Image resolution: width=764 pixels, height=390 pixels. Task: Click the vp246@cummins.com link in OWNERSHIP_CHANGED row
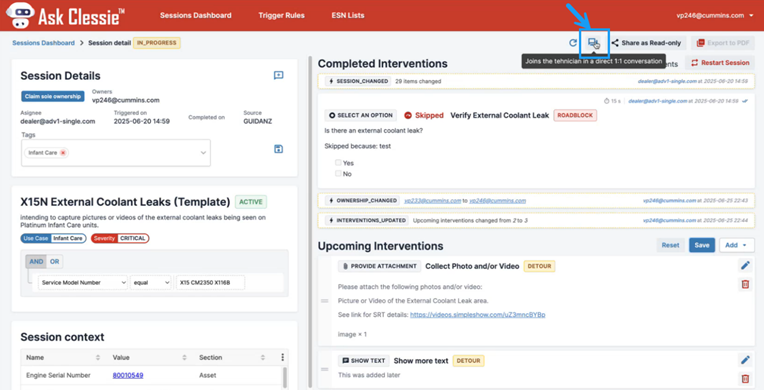(x=497, y=200)
